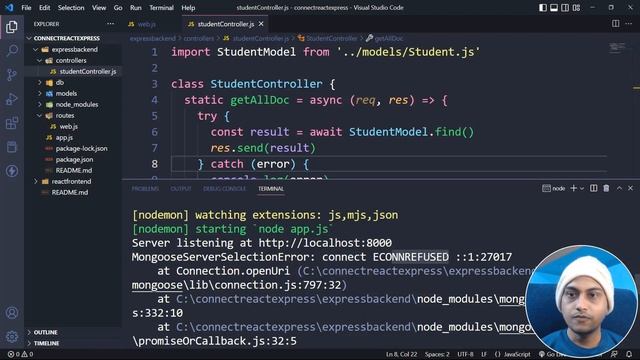Open the Thunder Client lightning icon
Screen dimensions: 640x360
[12, 171]
